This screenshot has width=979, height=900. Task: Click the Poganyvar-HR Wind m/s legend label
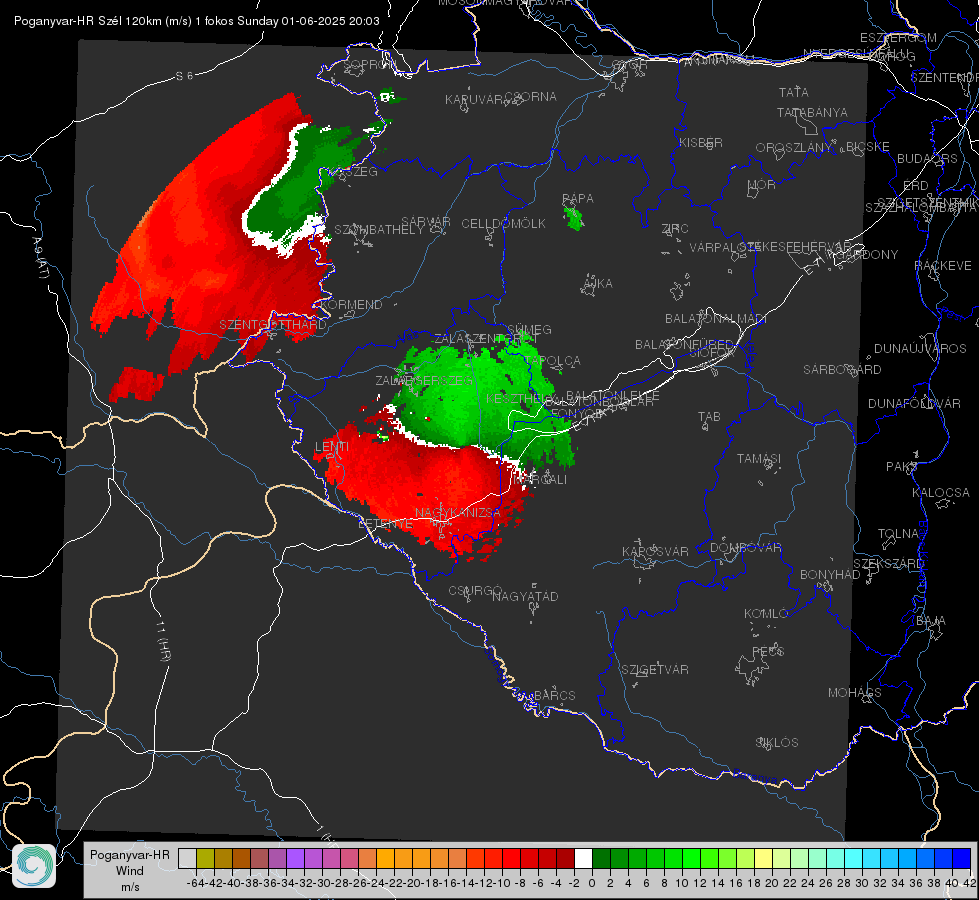130,871
